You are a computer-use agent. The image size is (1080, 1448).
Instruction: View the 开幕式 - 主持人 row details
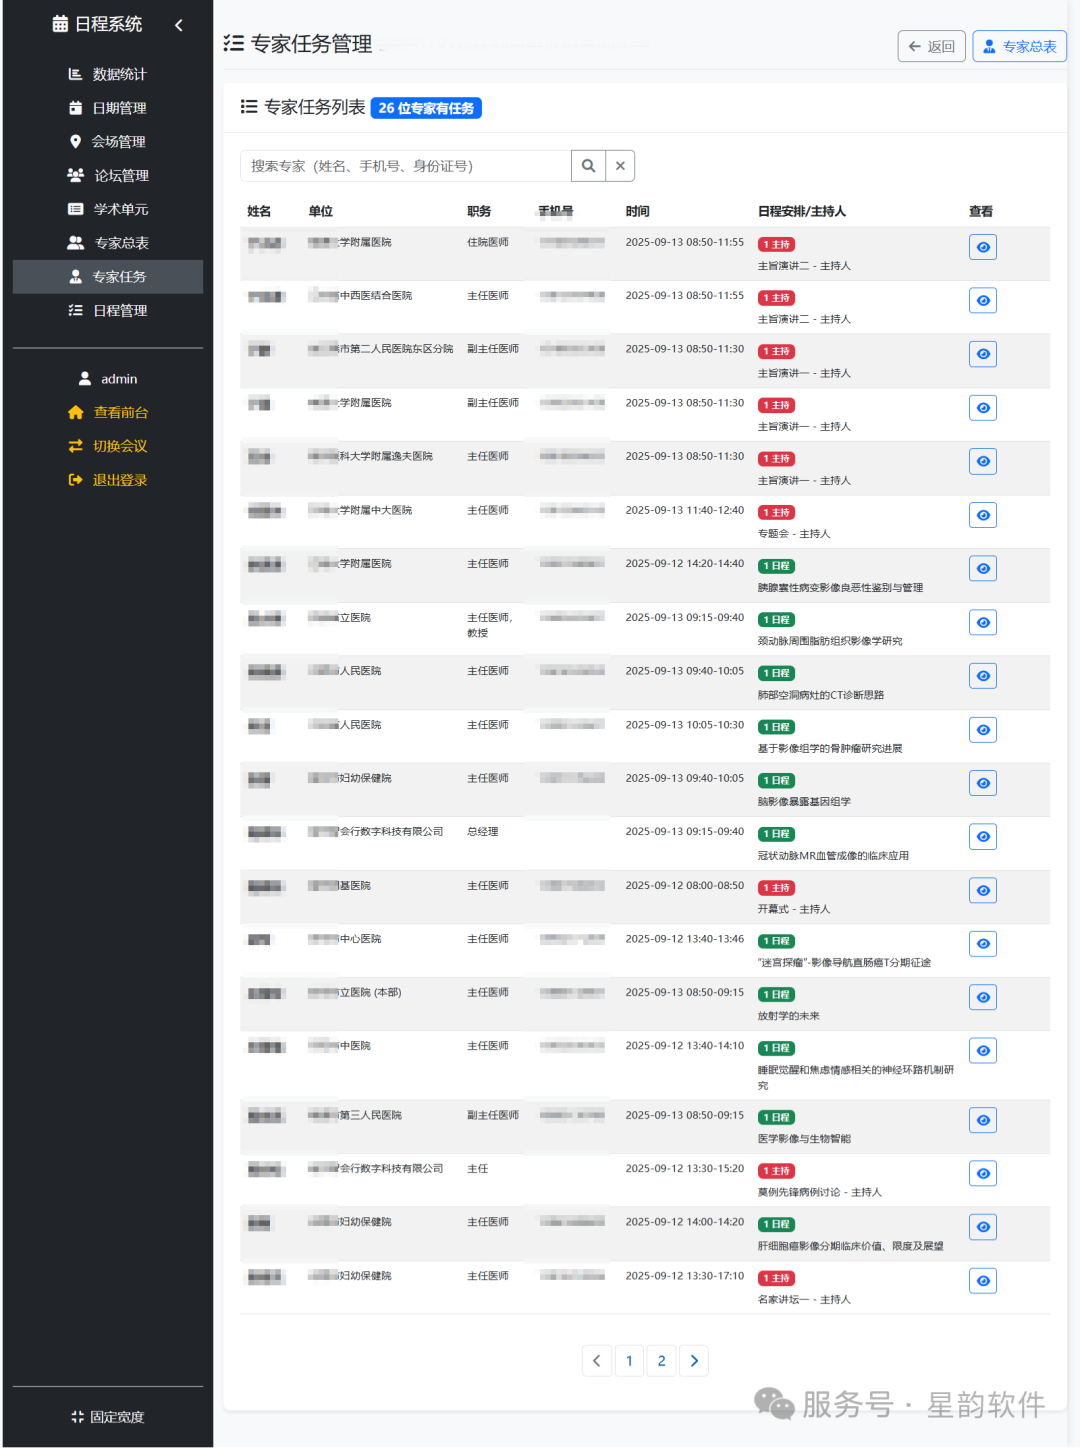pyautogui.click(x=983, y=891)
